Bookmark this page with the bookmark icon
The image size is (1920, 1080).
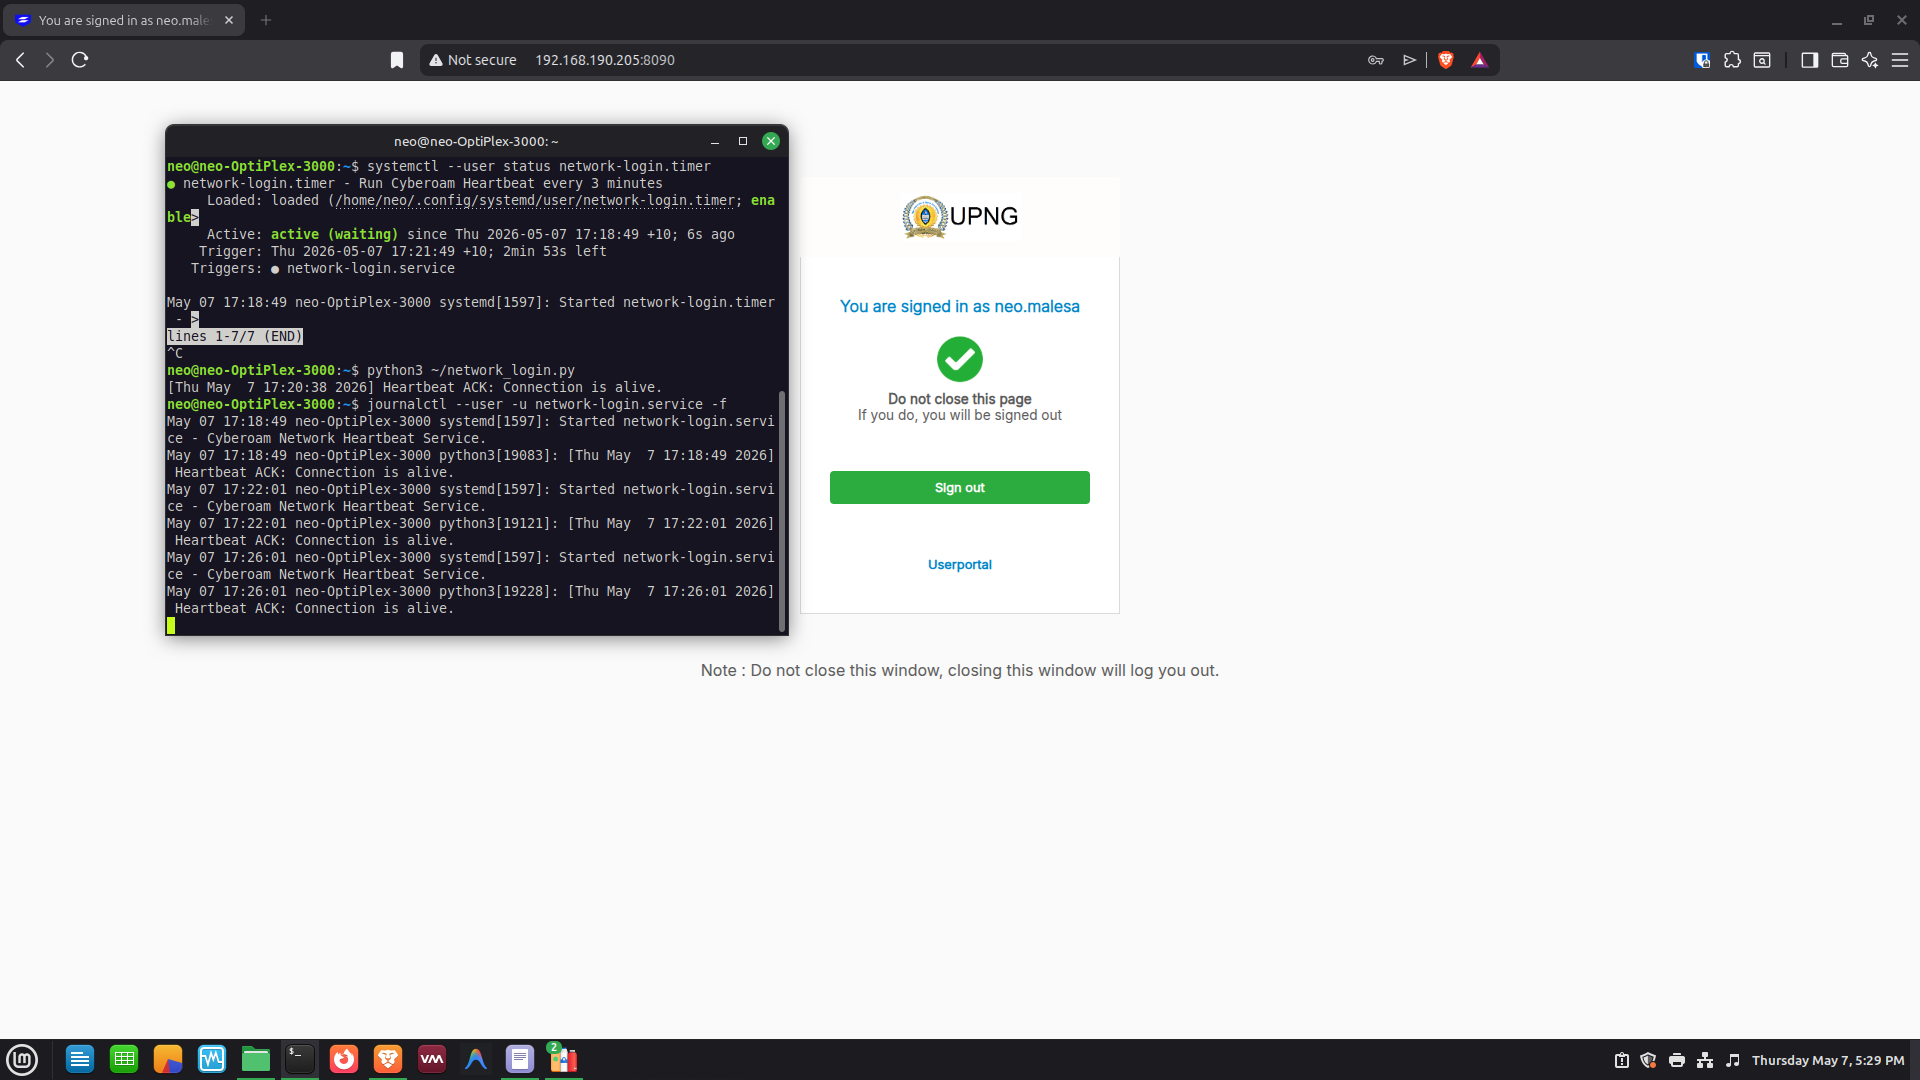tap(397, 60)
